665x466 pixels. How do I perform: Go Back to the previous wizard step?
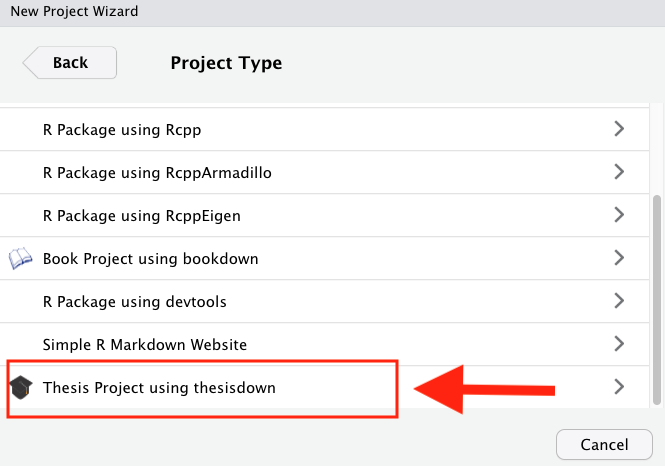70,63
